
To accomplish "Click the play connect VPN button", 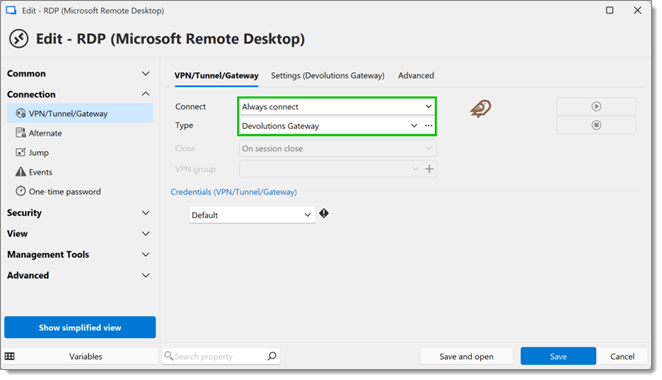I will coord(596,106).
